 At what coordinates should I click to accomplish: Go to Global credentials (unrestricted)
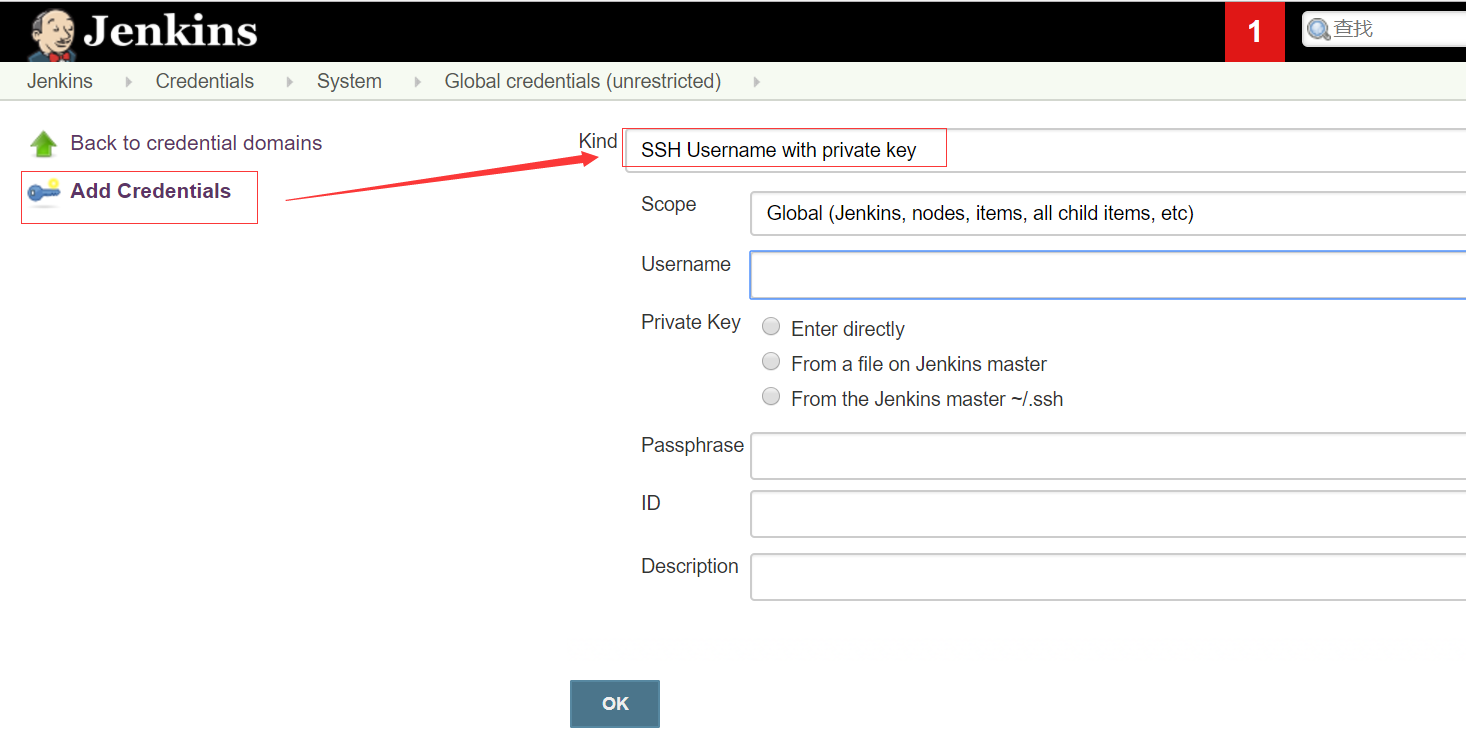pyautogui.click(x=583, y=81)
